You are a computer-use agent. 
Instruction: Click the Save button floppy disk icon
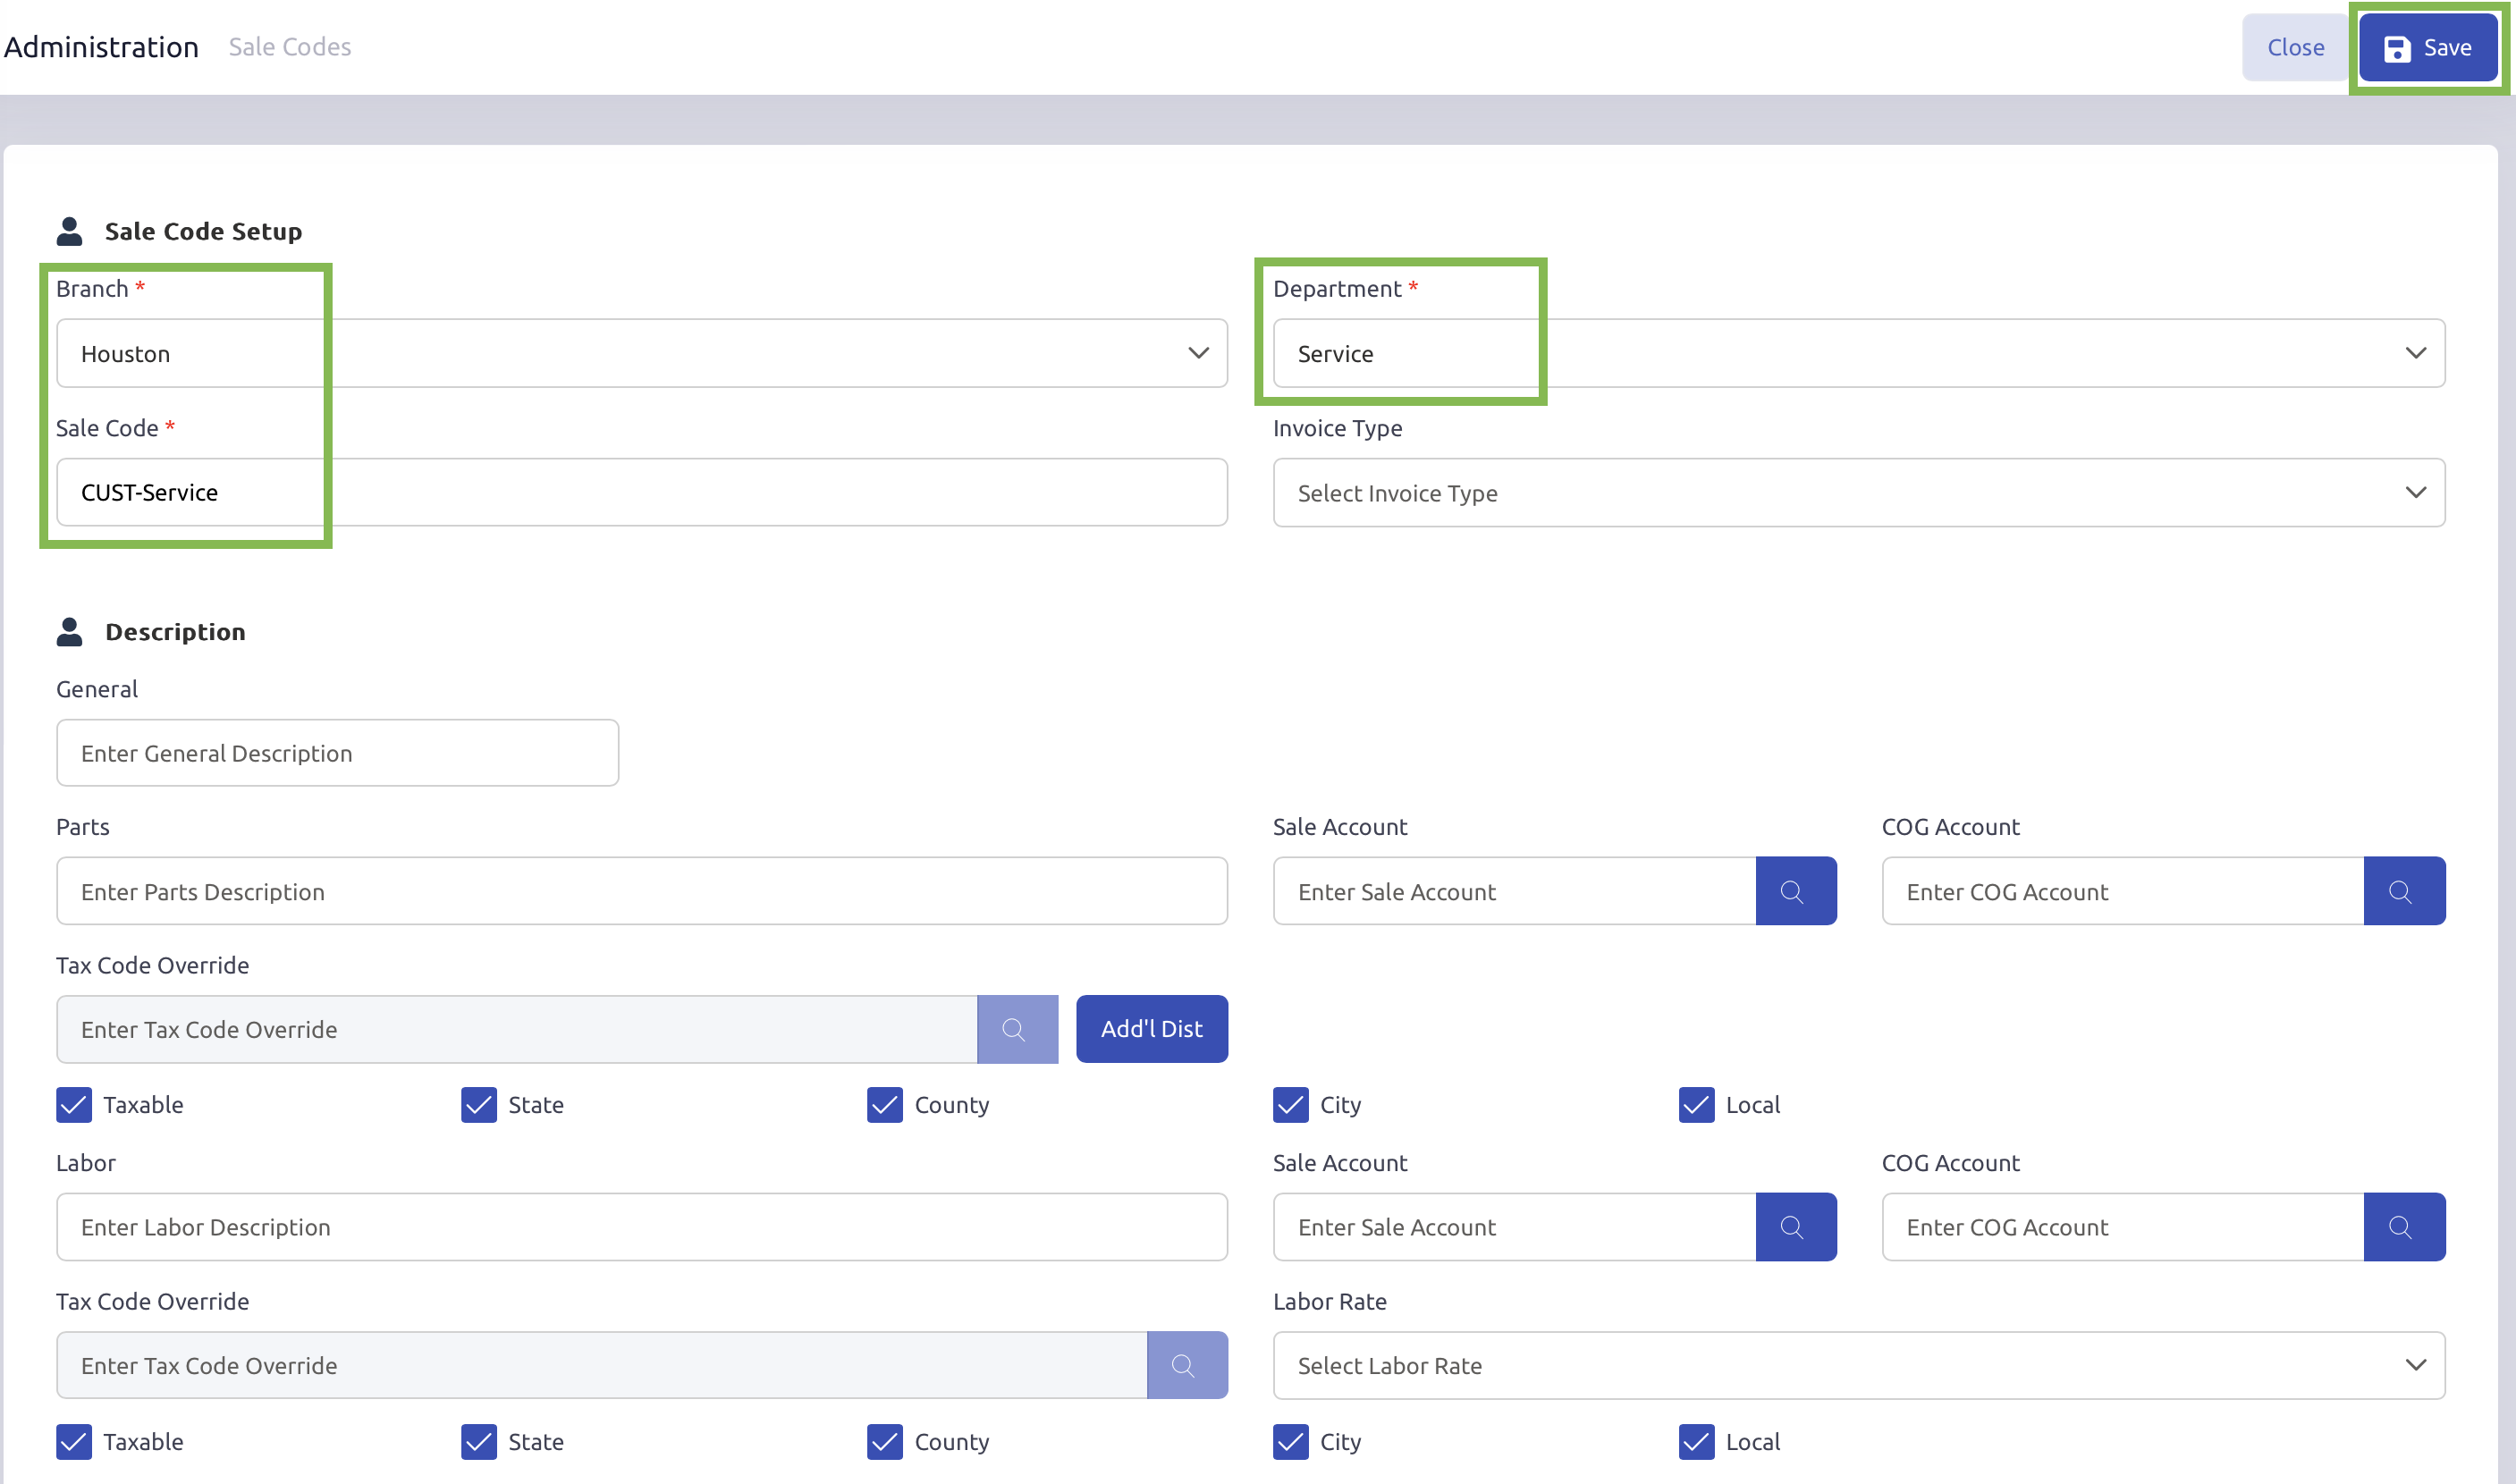(2397, 48)
